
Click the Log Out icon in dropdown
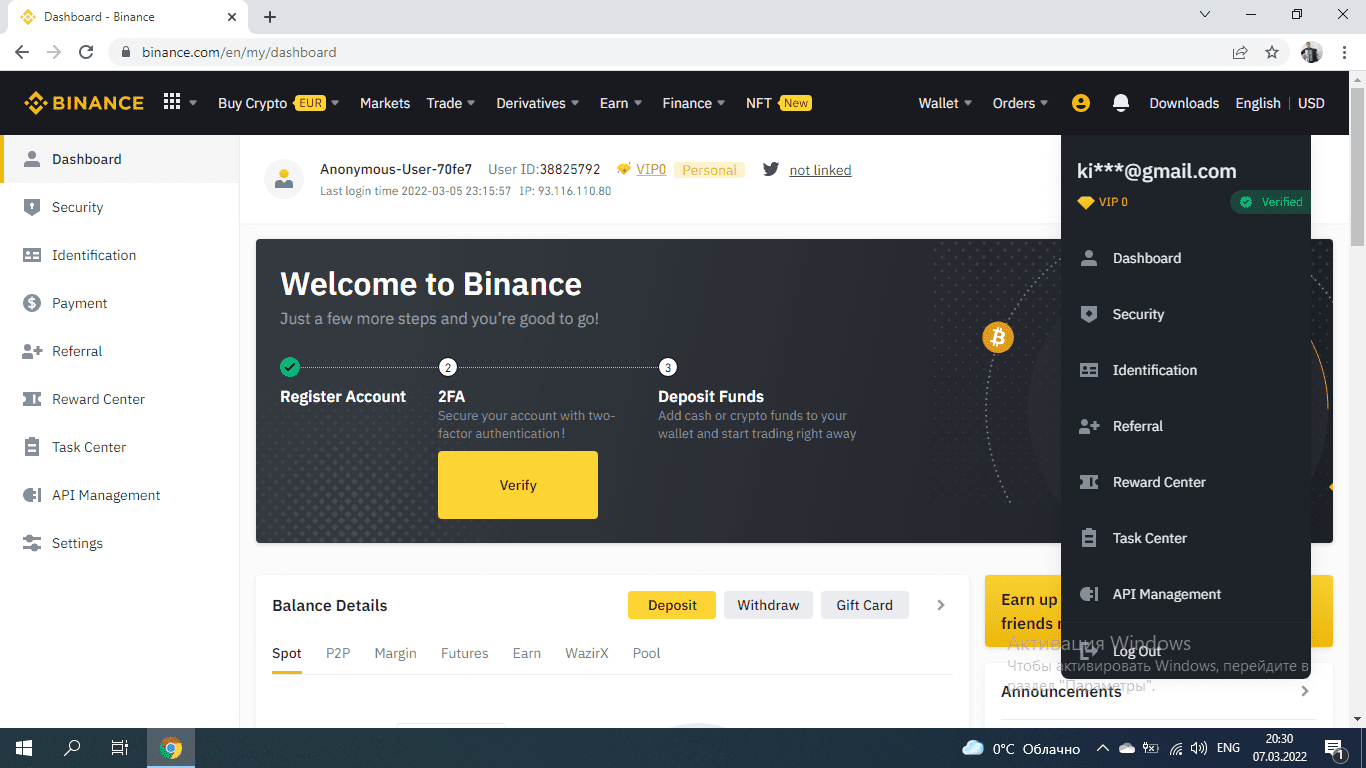point(1090,651)
